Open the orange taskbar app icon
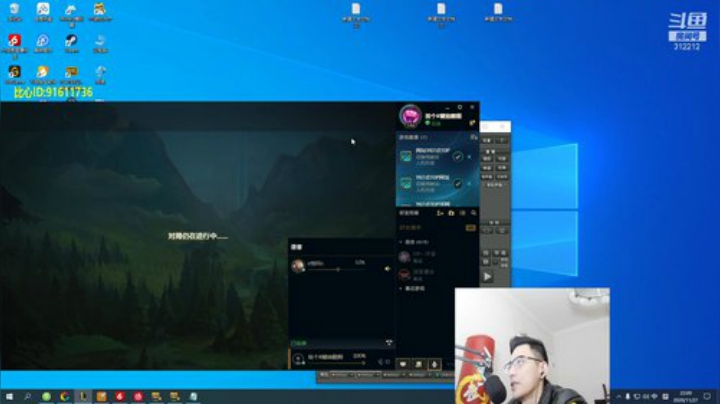This screenshot has width=720, height=404. (101, 396)
